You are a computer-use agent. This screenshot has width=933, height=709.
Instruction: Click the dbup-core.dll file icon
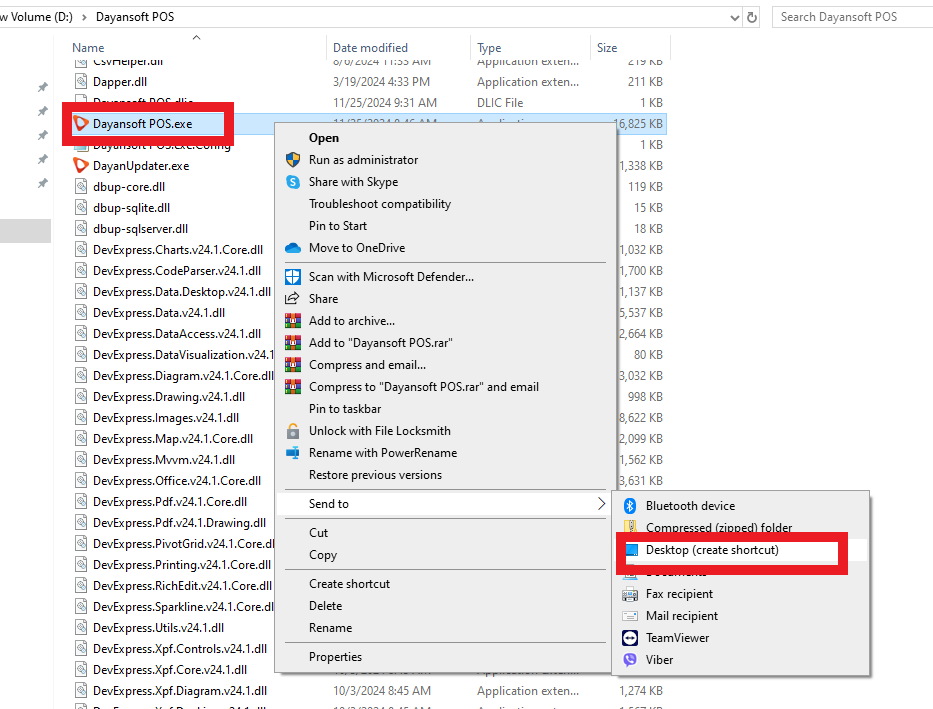(81, 187)
